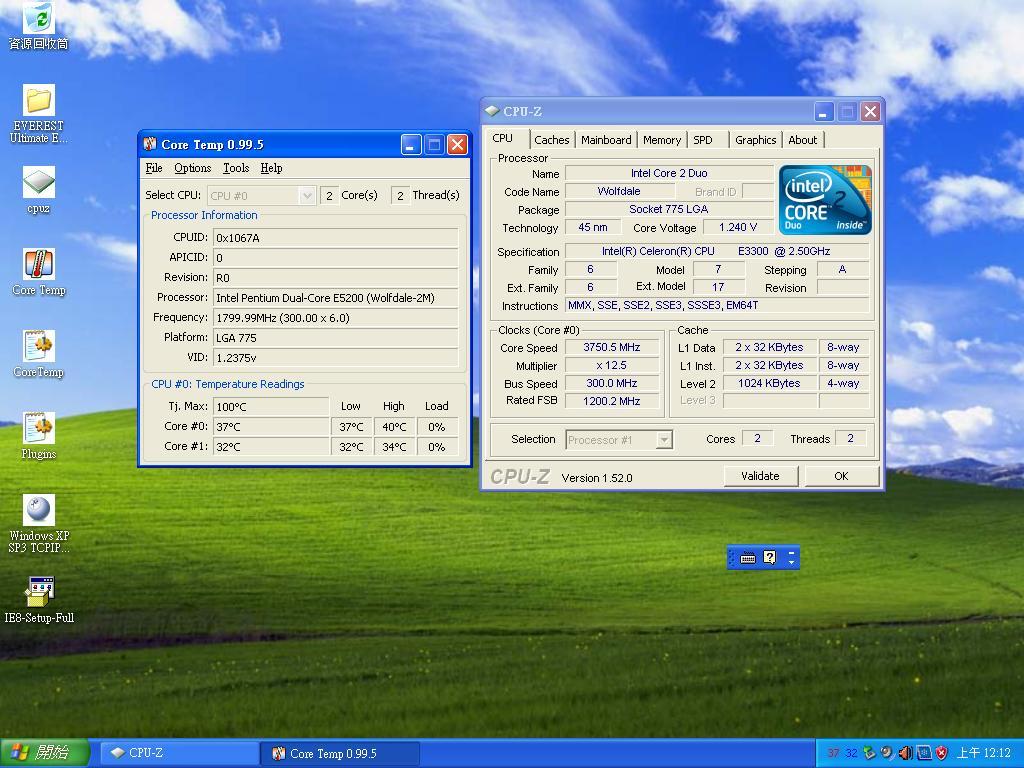Expand the Select CPU dropdown in Core Temp

pyautogui.click(x=307, y=195)
